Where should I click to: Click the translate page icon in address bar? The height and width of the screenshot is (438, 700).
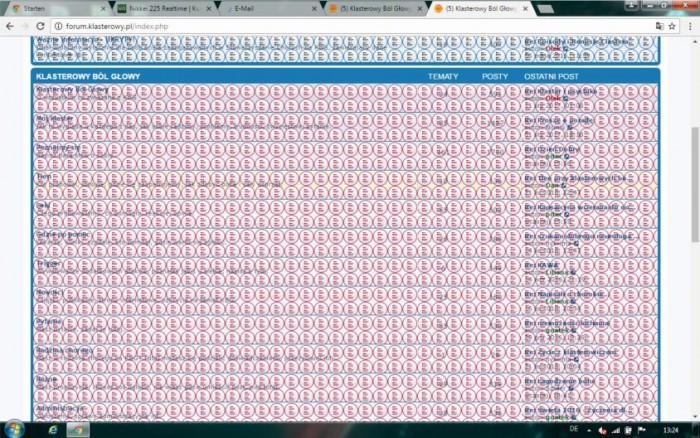(x=659, y=25)
